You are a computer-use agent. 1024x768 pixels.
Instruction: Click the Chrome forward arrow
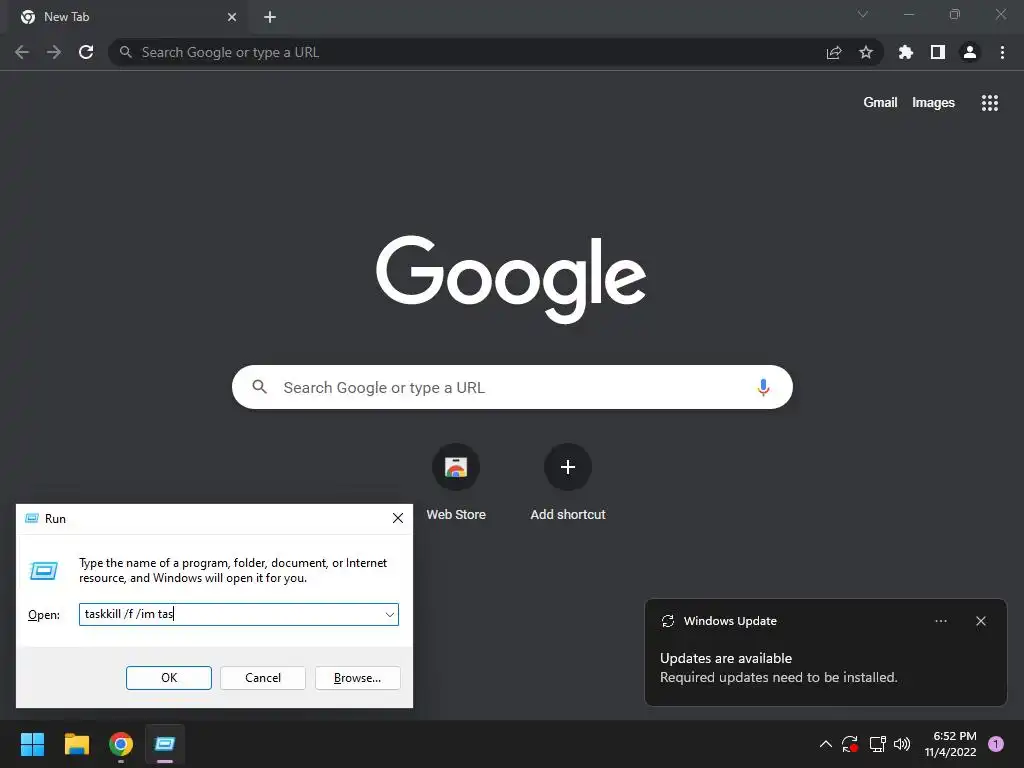pos(54,52)
